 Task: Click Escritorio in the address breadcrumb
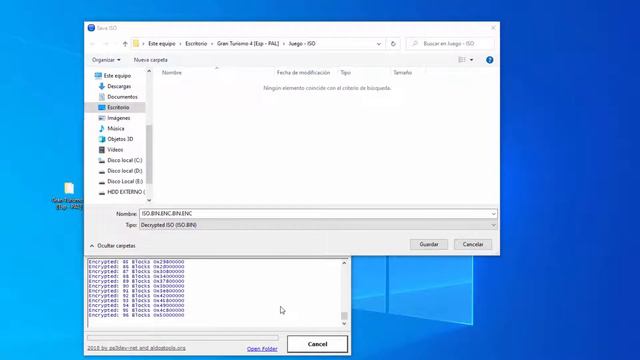point(196,44)
